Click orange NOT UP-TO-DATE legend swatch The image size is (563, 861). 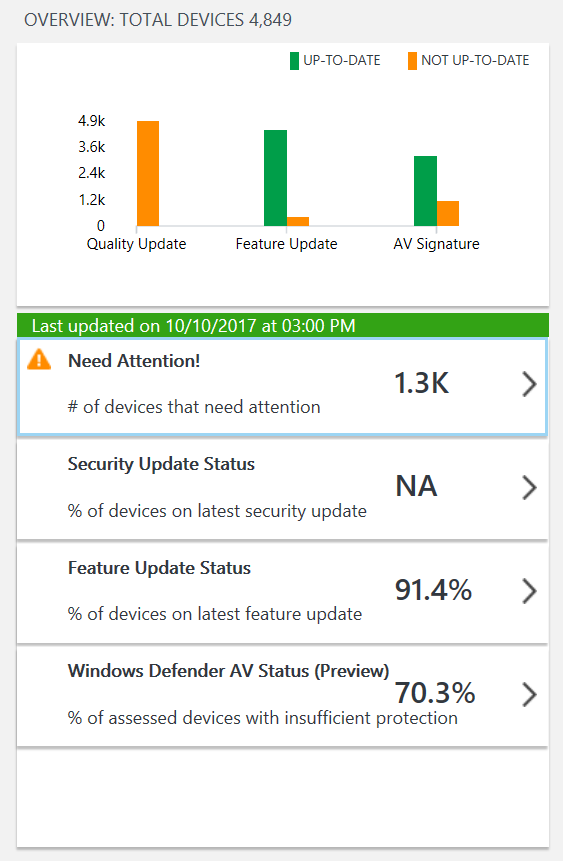(x=412, y=61)
